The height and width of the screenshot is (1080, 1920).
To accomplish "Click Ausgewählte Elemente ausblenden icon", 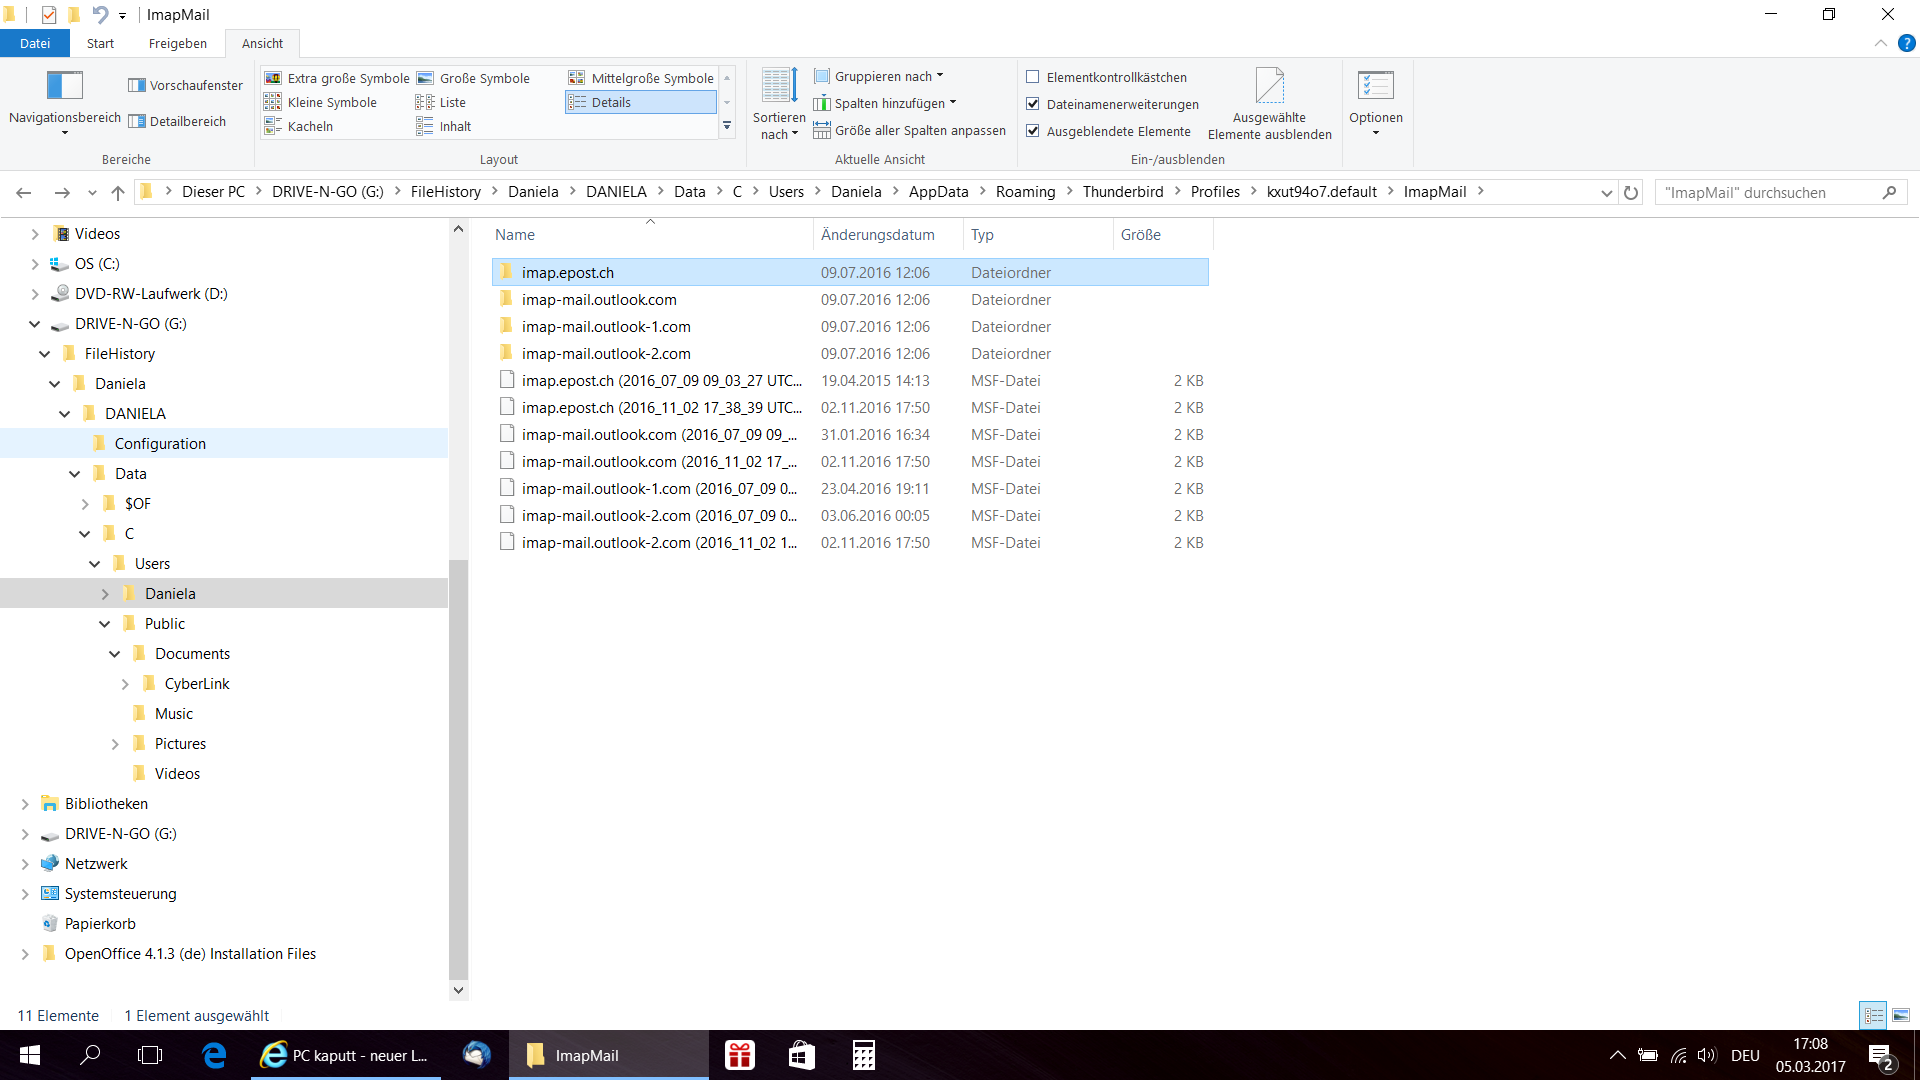I will click(1269, 86).
